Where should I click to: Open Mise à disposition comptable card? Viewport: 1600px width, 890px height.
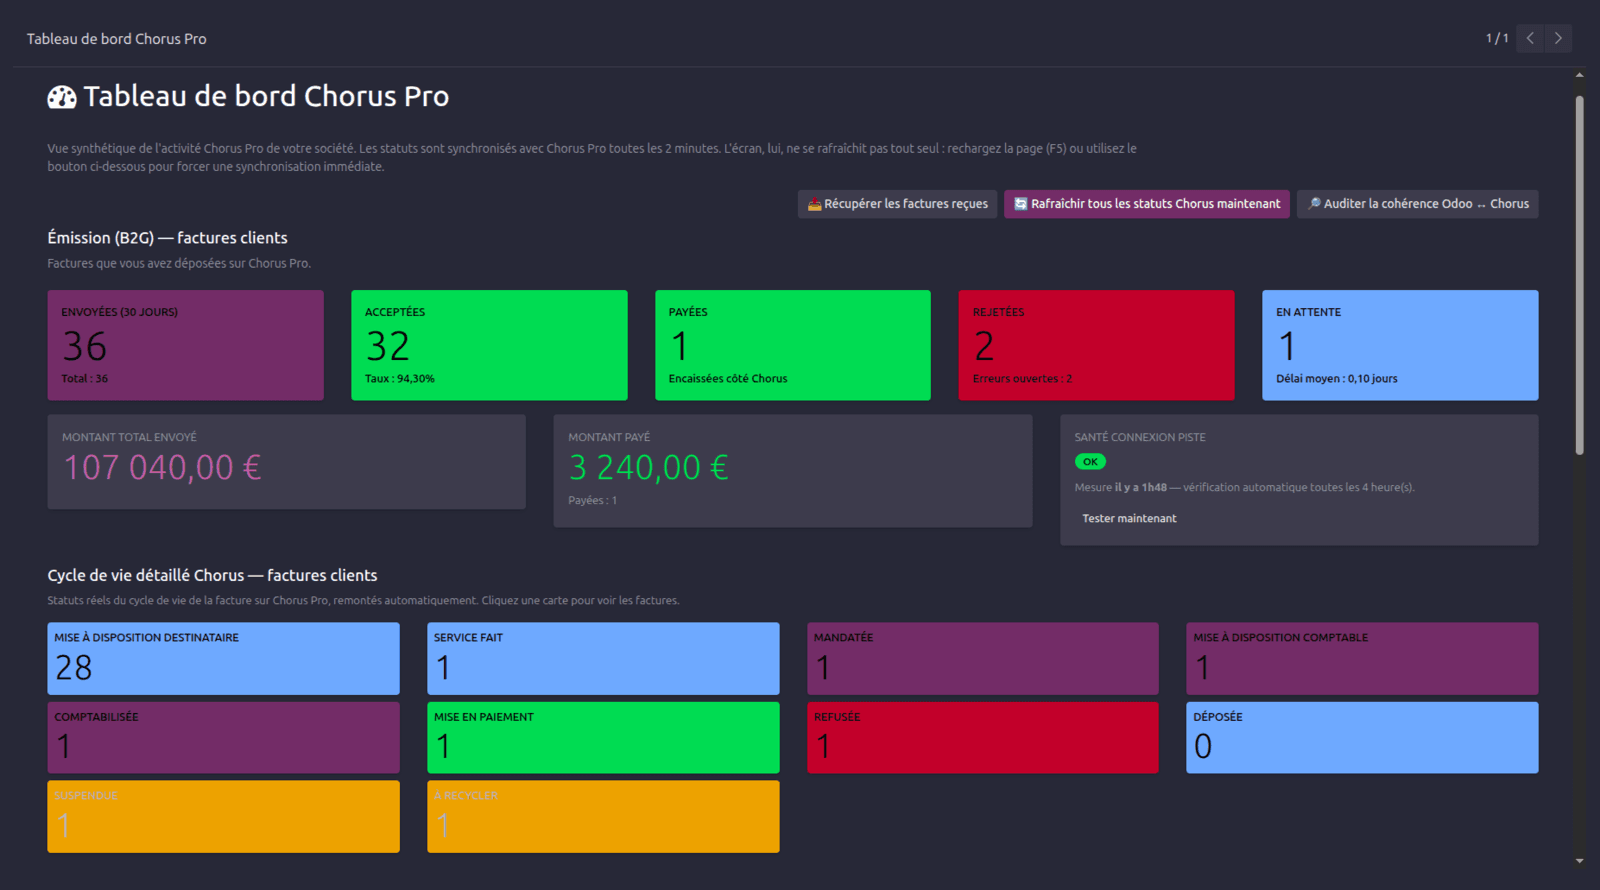[1362, 659]
